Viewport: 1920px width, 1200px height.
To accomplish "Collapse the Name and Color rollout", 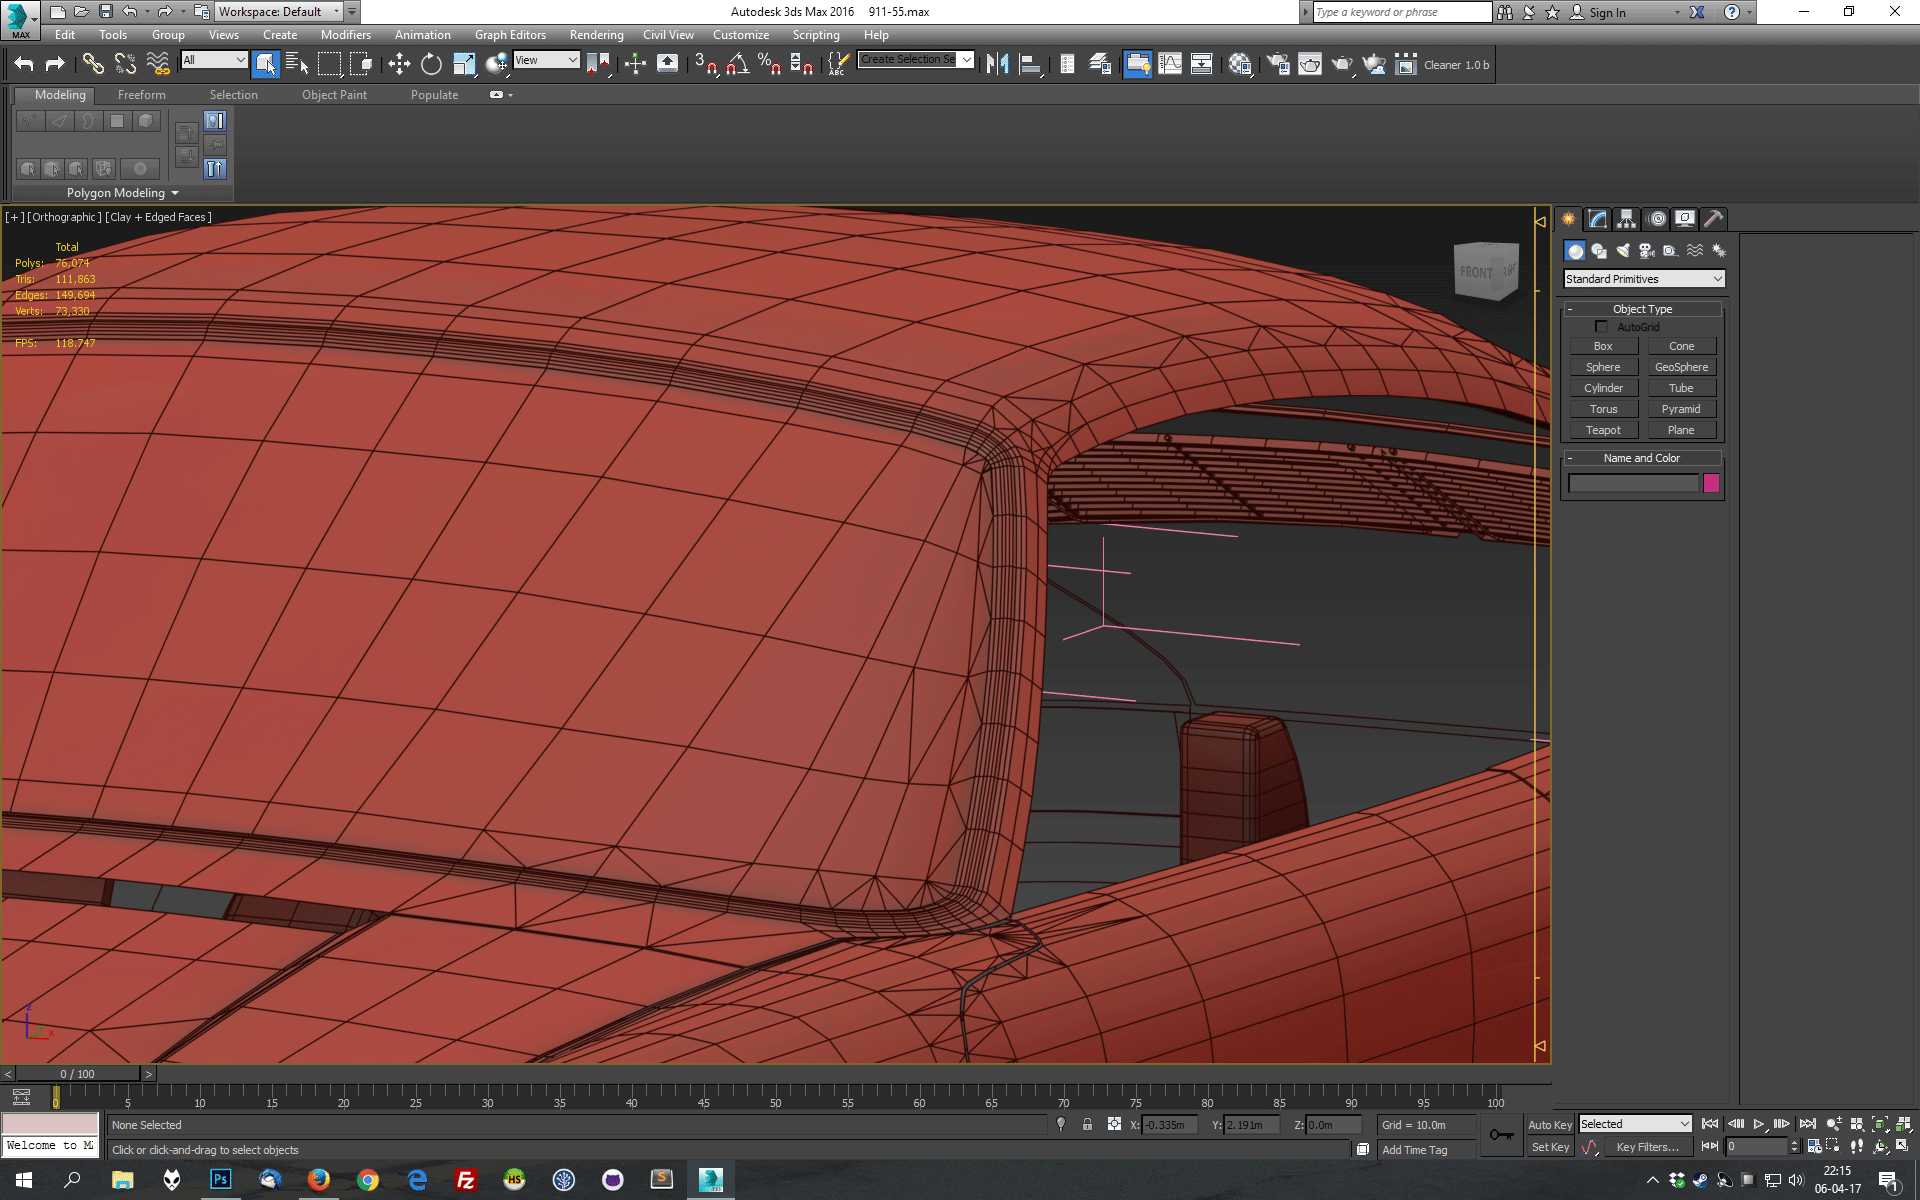I will (x=1642, y=458).
